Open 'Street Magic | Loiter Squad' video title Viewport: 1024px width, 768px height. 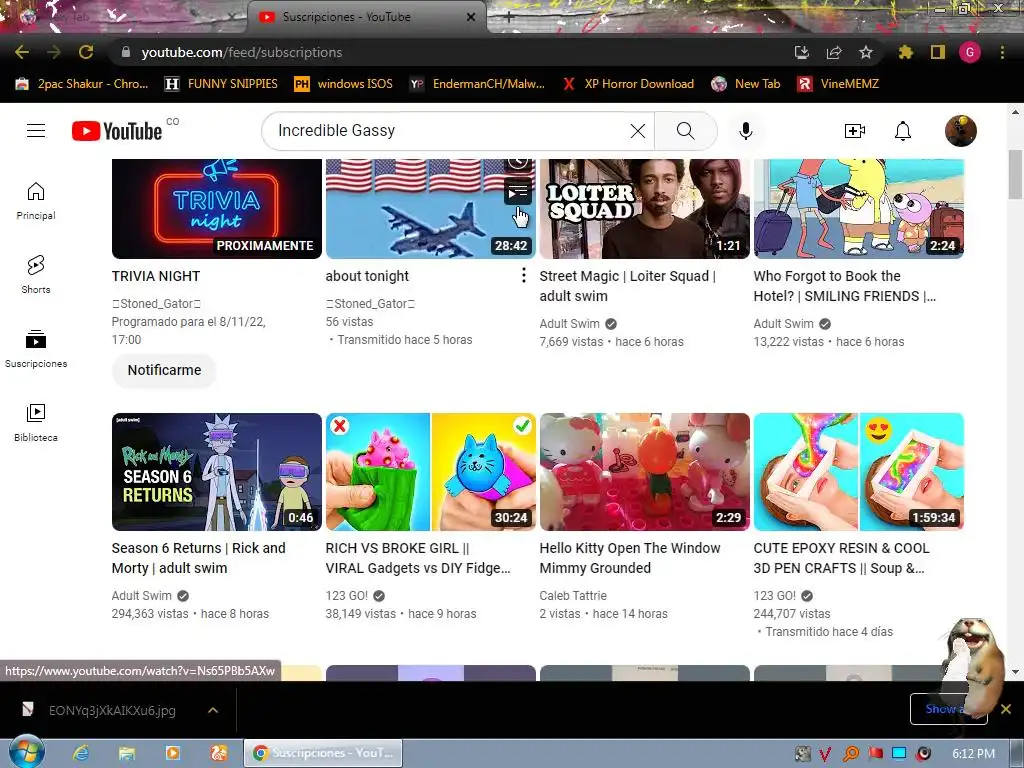click(x=628, y=286)
